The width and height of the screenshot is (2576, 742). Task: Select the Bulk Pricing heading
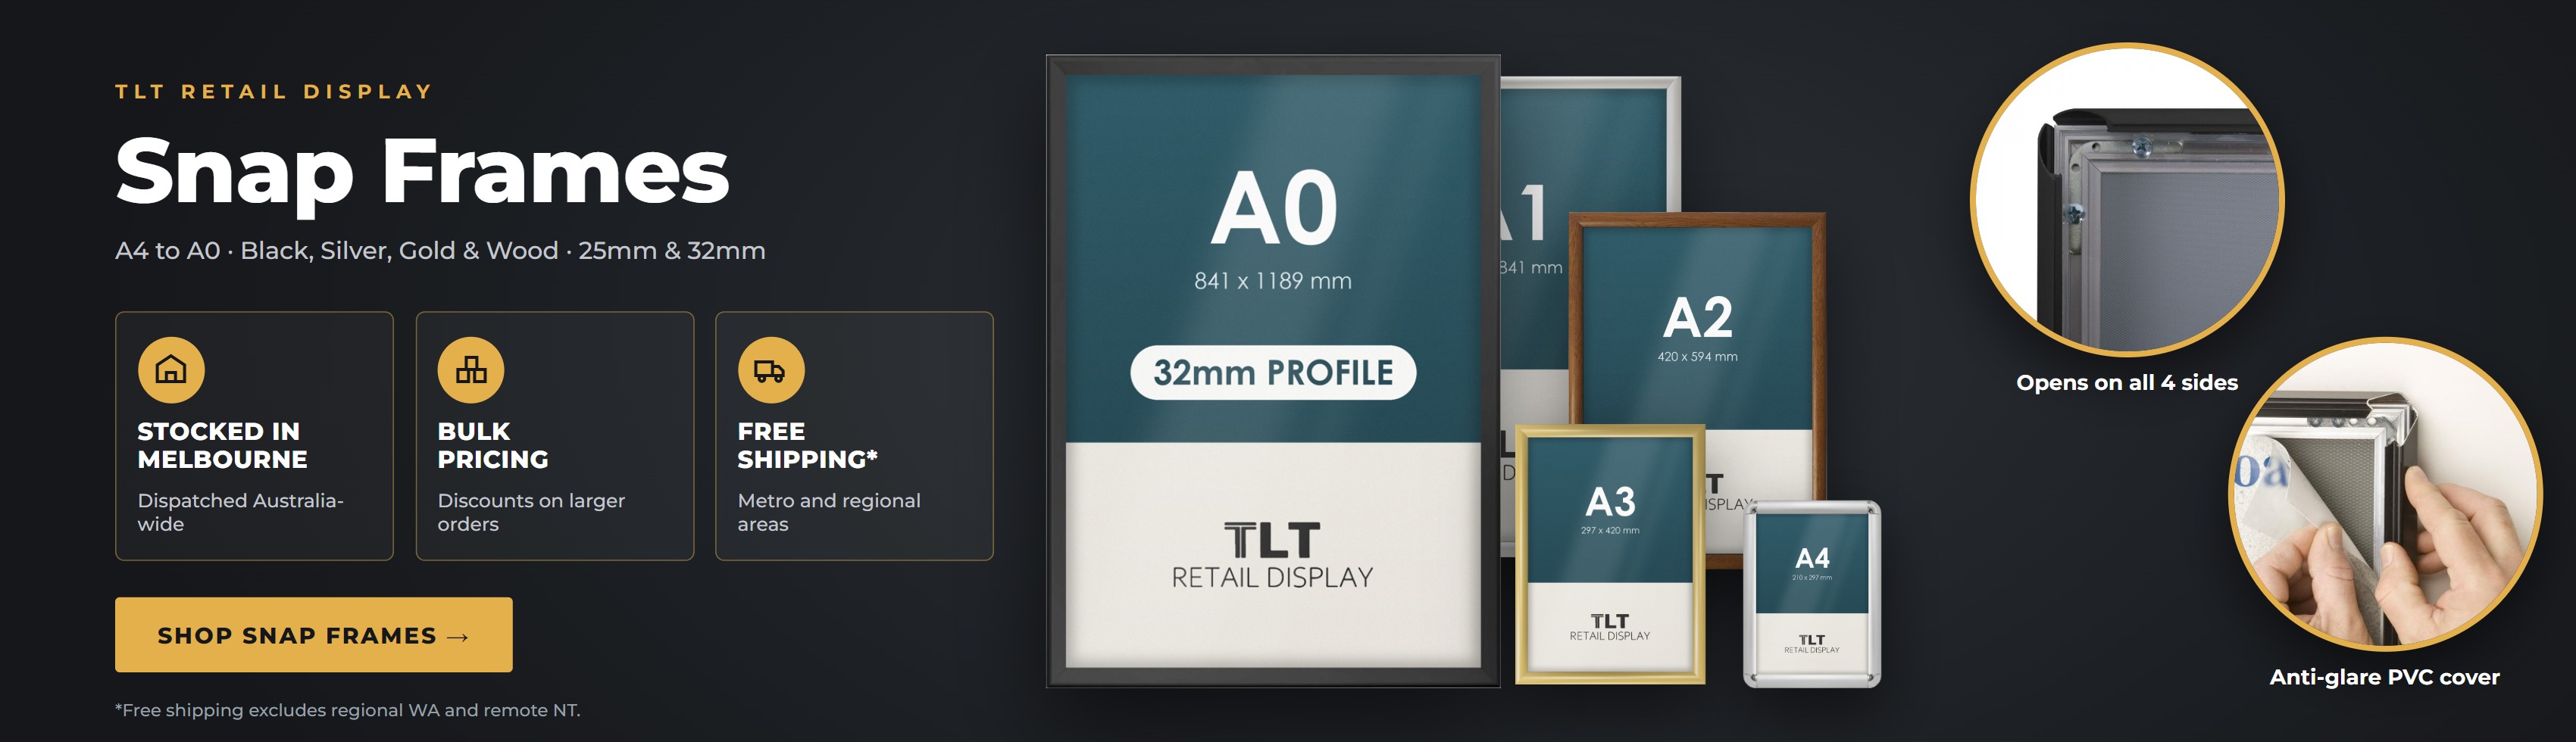[493, 445]
